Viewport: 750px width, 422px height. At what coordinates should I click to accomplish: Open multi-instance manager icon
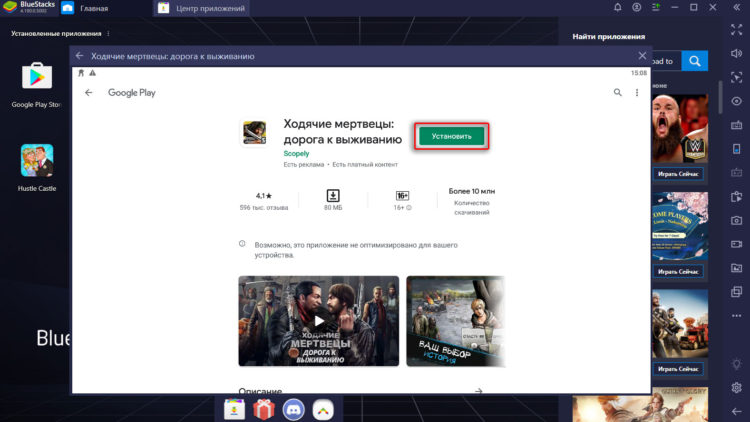coord(737,291)
